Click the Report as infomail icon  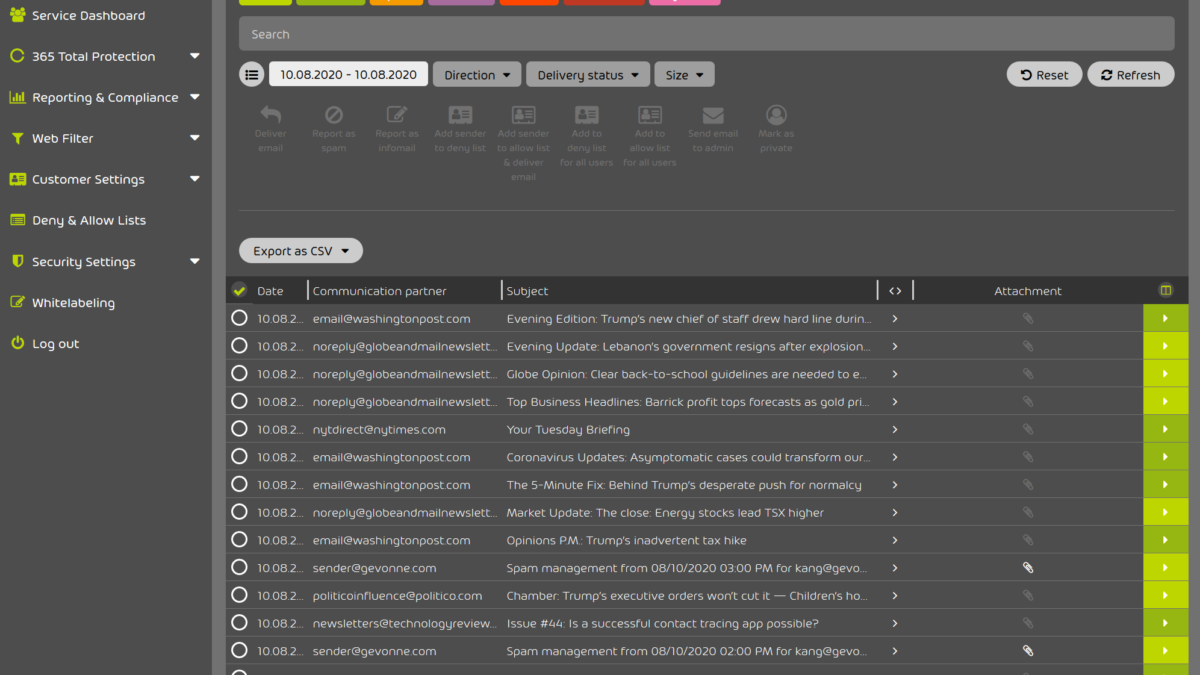pyautogui.click(x=397, y=116)
